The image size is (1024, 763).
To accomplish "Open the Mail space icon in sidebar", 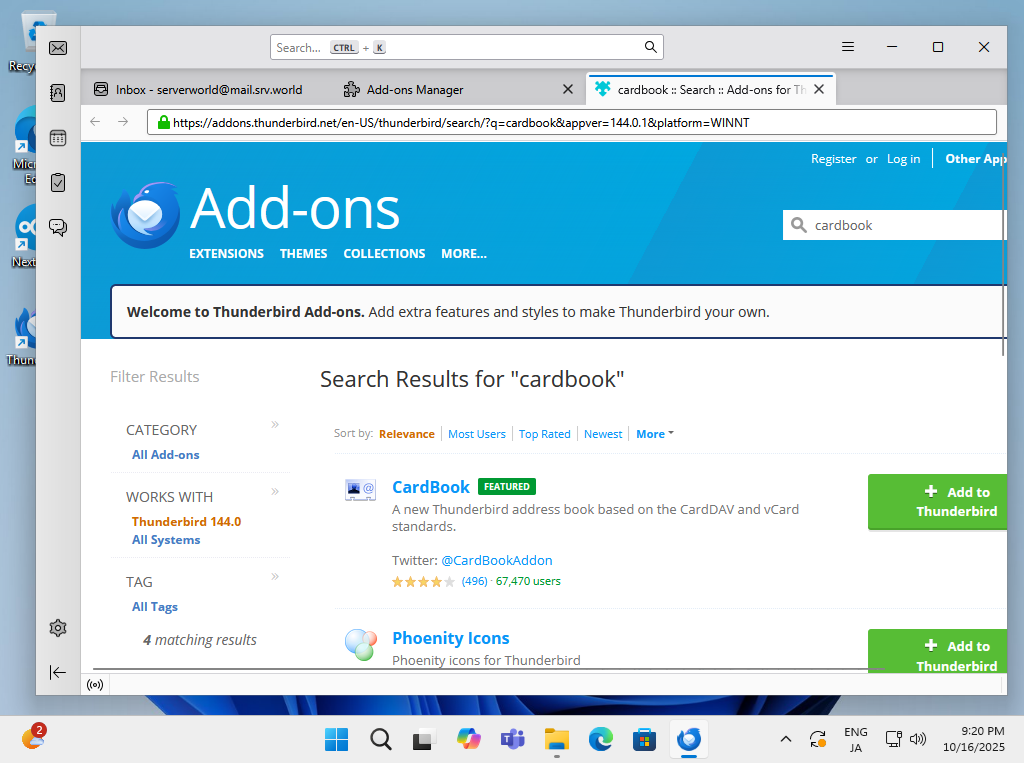I will [x=58, y=48].
